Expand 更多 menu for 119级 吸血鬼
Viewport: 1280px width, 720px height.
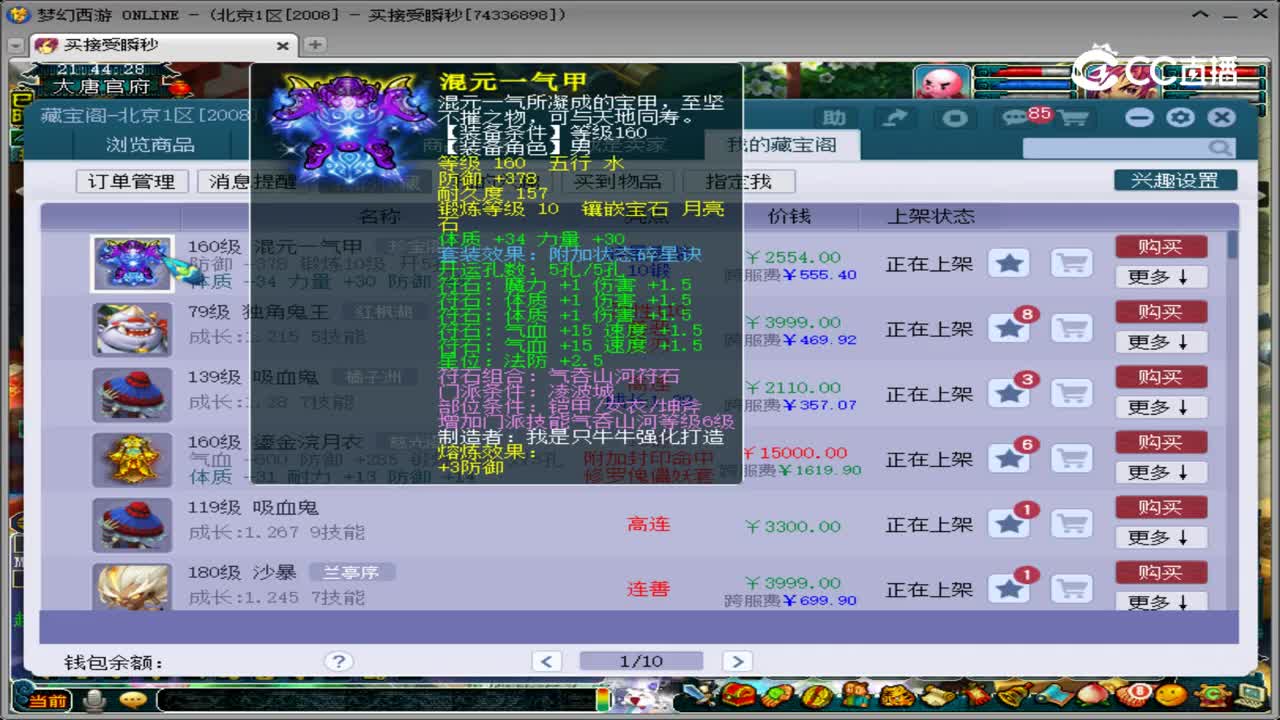coord(1161,537)
